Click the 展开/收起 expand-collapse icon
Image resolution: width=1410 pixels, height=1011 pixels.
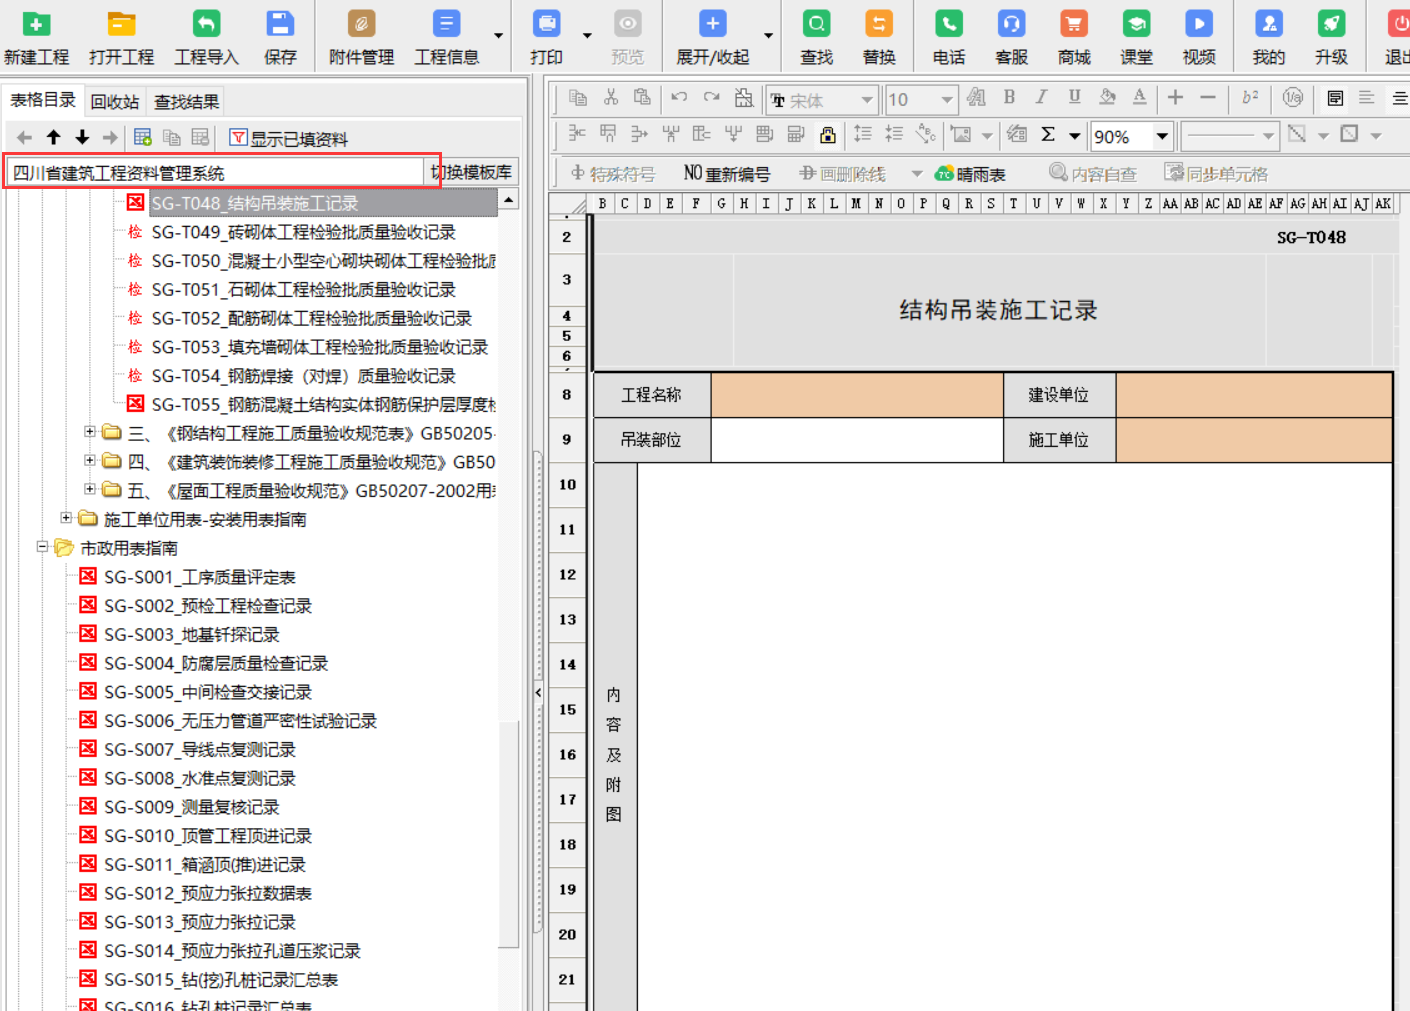coord(712,24)
